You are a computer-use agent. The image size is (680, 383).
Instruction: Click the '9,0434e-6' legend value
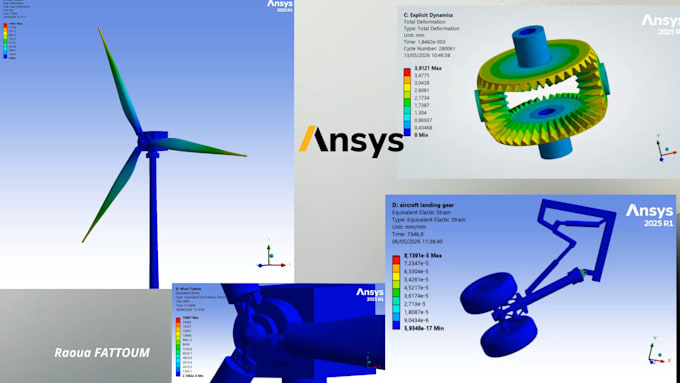pos(418,320)
